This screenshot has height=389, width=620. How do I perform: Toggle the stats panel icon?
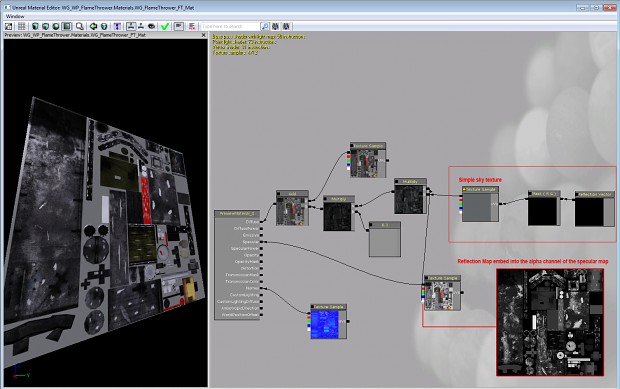coord(179,26)
